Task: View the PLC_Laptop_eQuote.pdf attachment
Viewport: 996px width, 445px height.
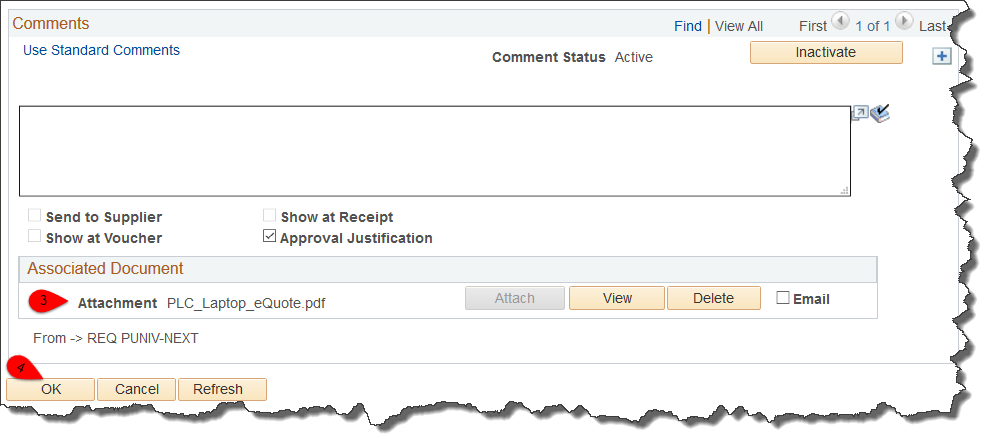Action: 616,298
